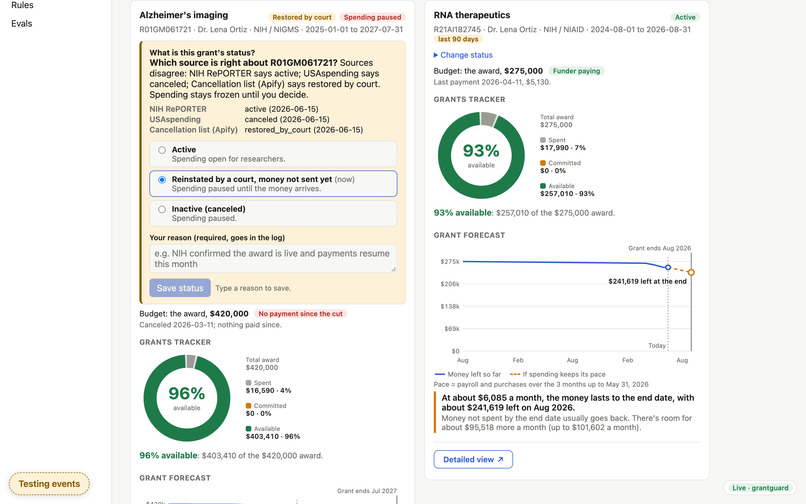Click orange Committed swatch under $420,000 award
The image size is (806, 504).
click(x=248, y=406)
